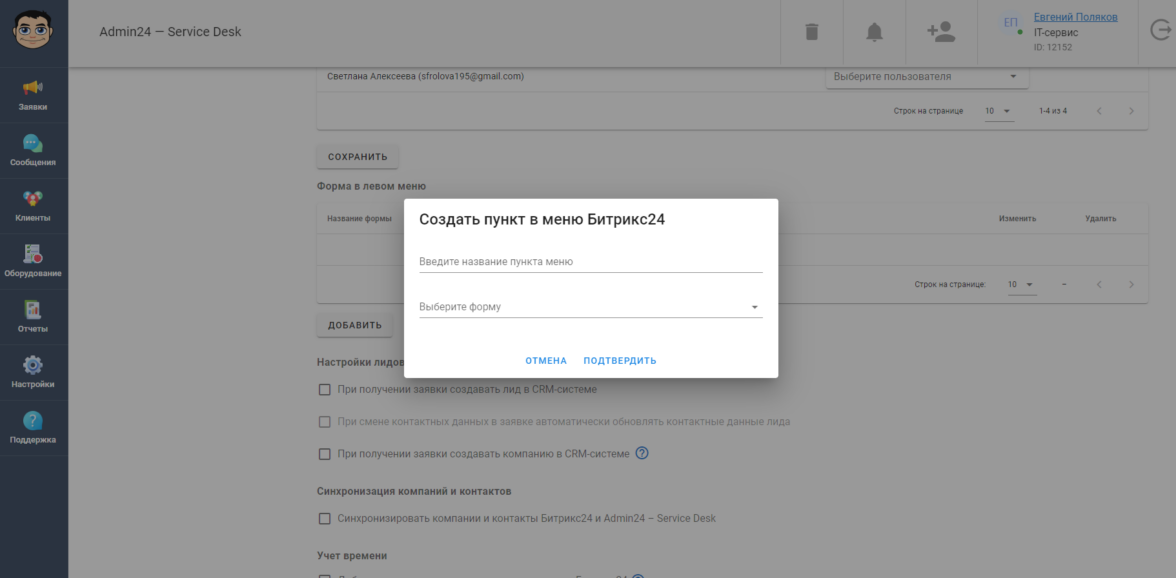Open the 'Выберите форму' dropdown in the dialog
The height and width of the screenshot is (578, 1176).
tap(588, 306)
